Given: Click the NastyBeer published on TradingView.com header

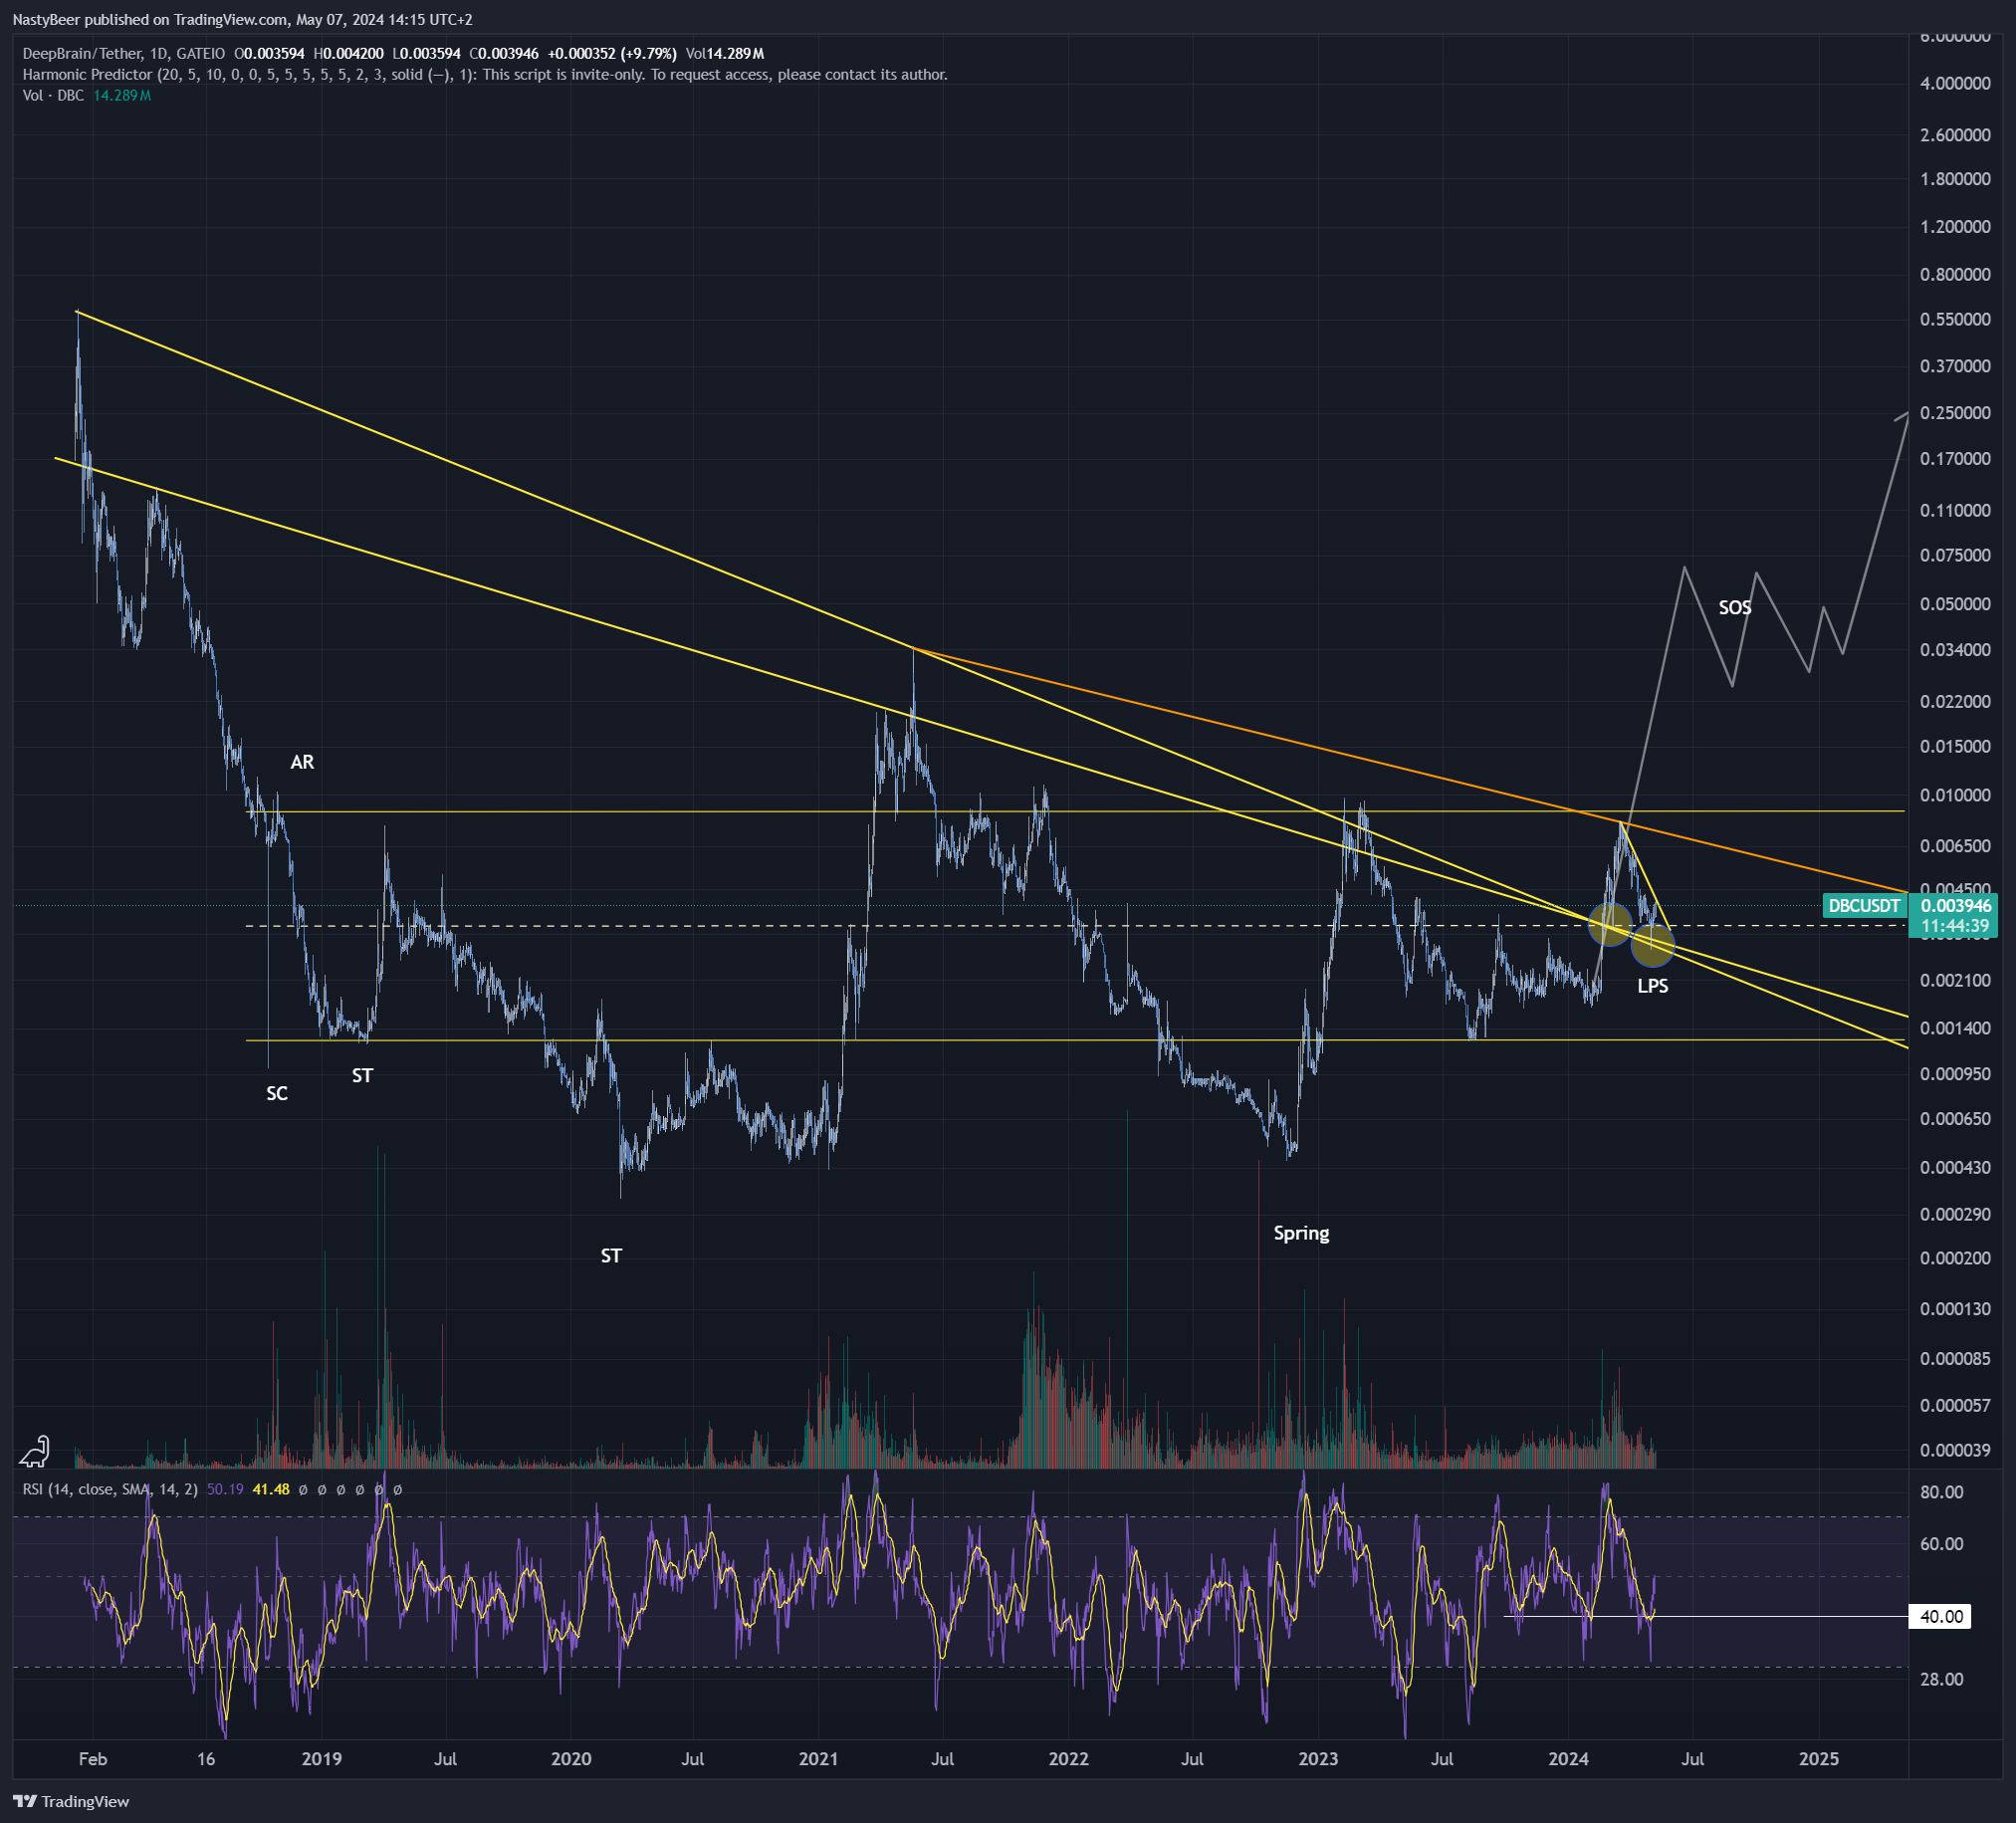Looking at the screenshot, I should (x=242, y=20).
